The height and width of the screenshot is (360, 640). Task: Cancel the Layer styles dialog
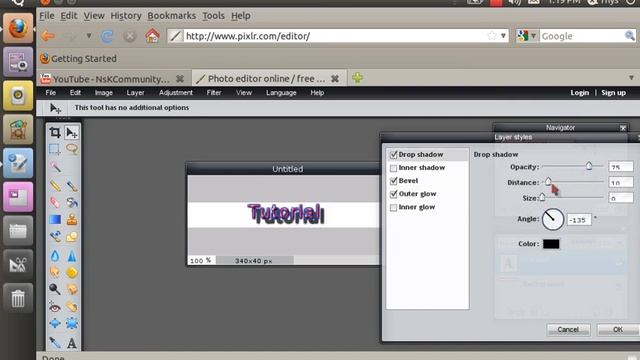568,329
